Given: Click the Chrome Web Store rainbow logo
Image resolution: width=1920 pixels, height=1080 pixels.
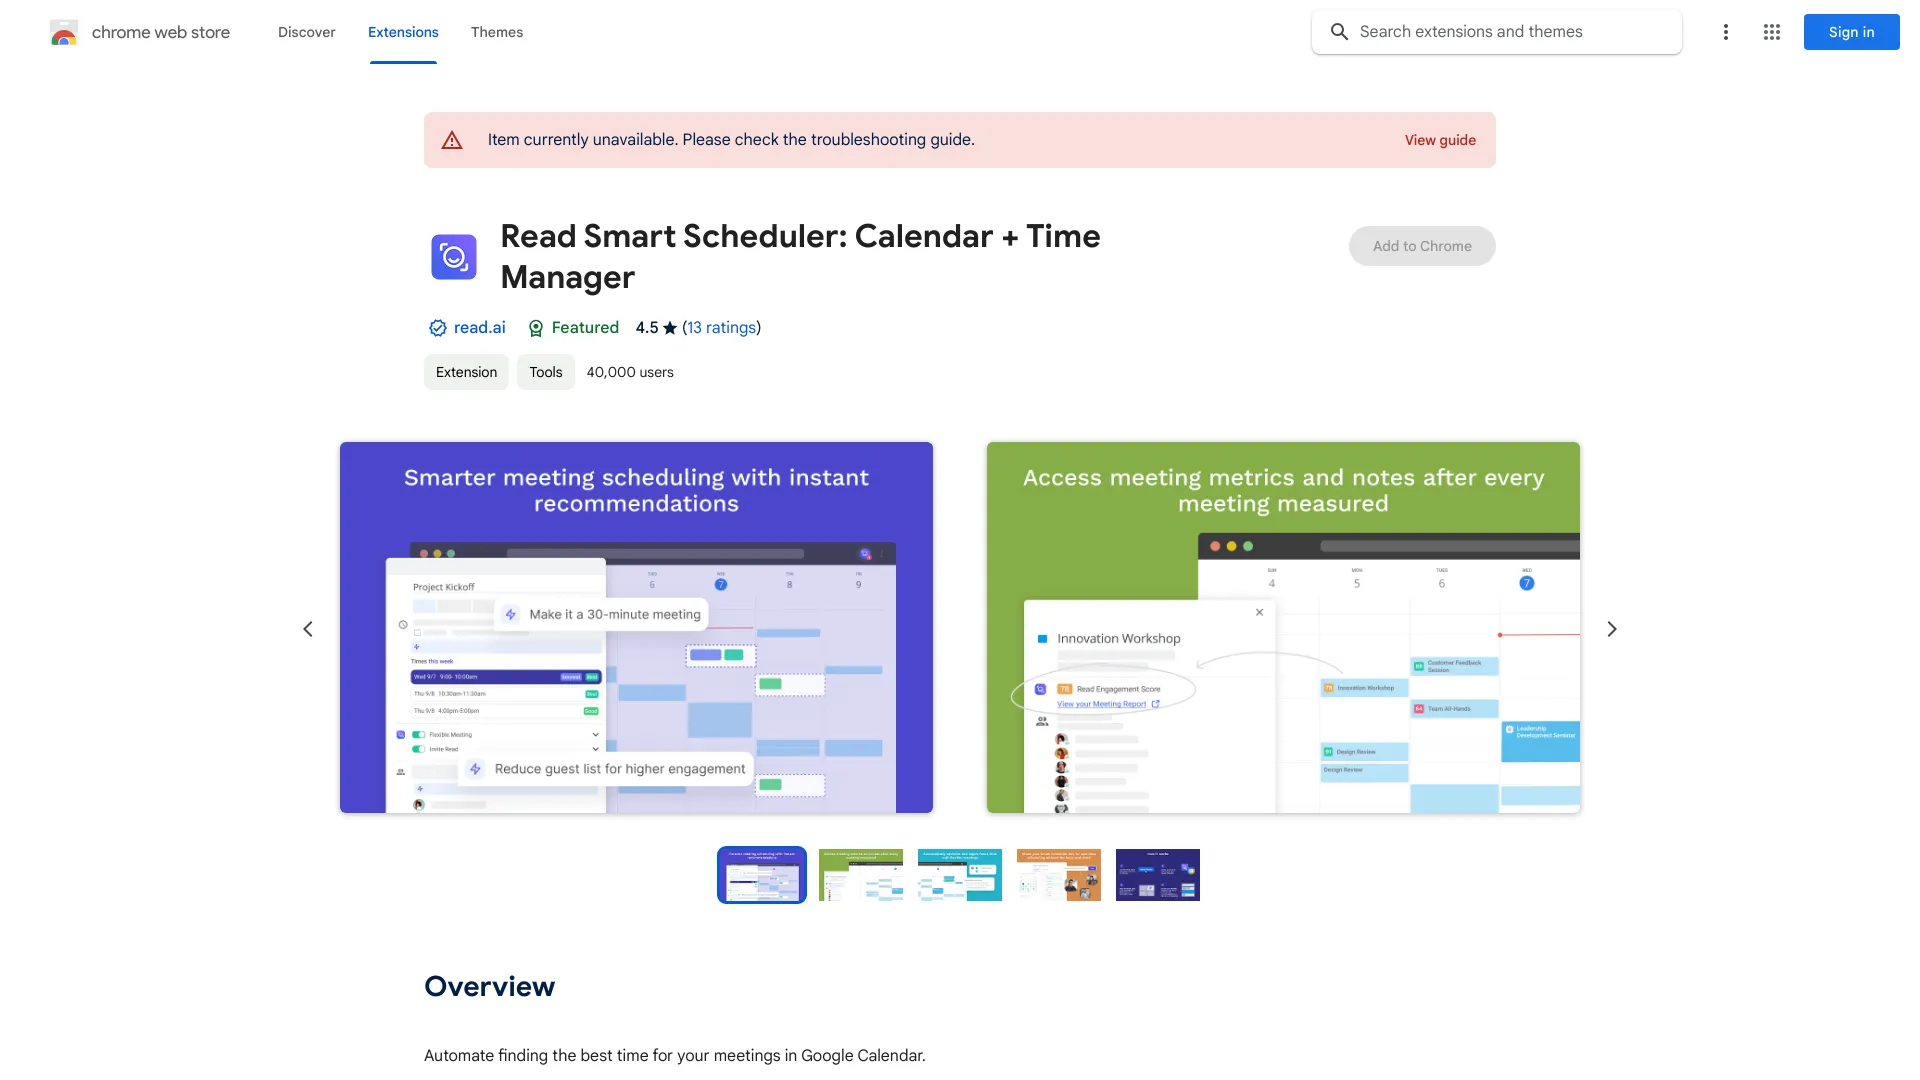Looking at the screenshot, I should tap(63, 32).
